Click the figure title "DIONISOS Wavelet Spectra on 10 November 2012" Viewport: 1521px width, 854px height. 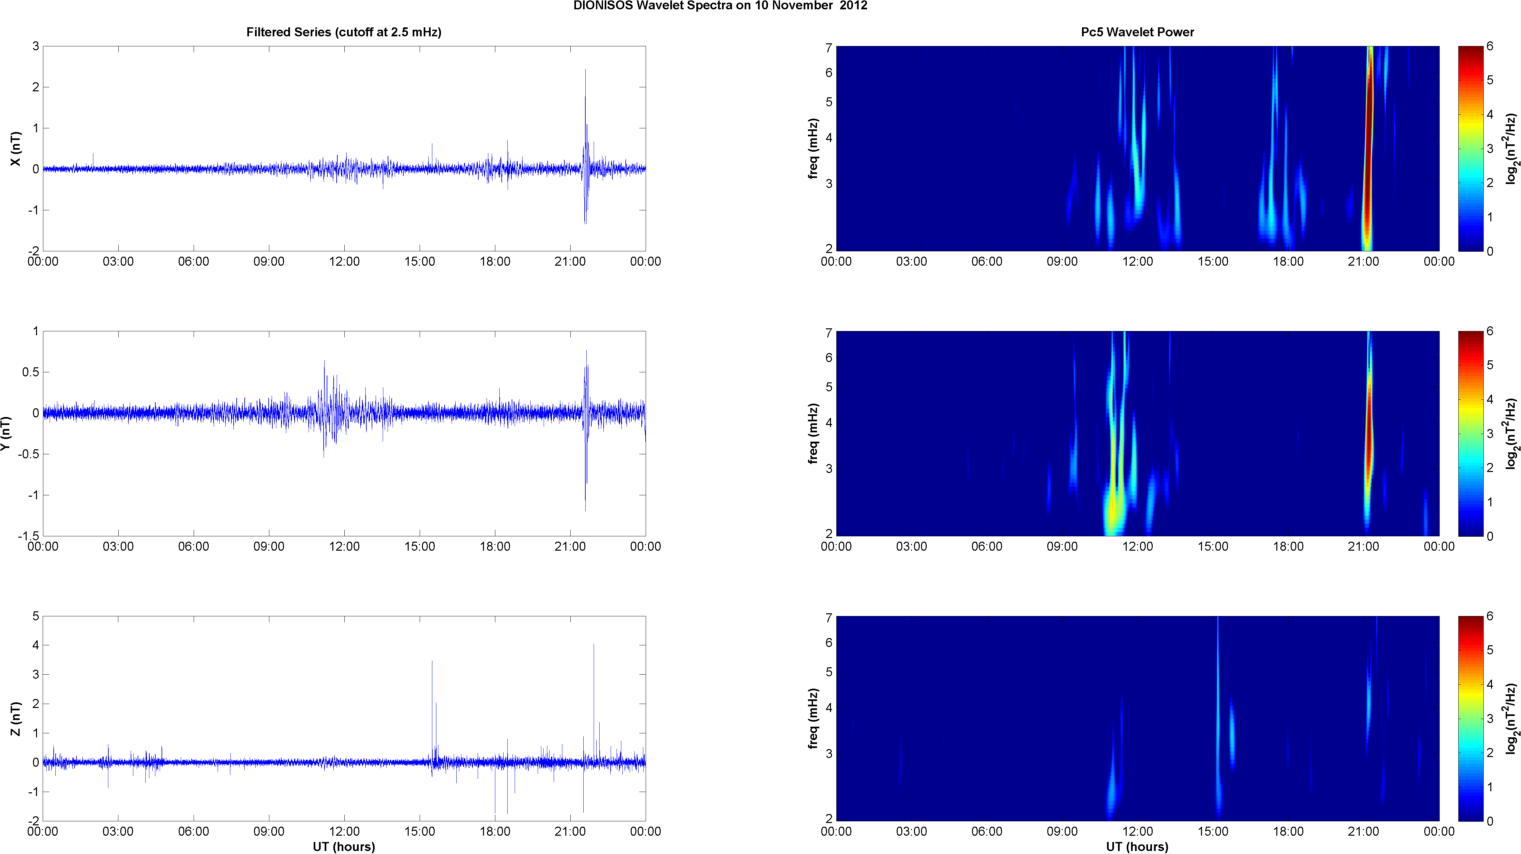tap(720, 6)
